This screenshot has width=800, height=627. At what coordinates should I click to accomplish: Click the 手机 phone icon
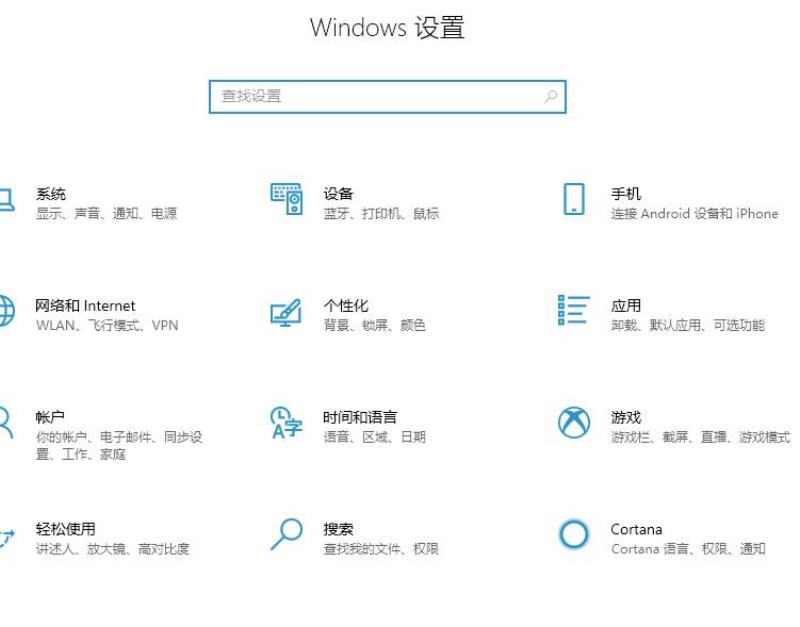574,199
